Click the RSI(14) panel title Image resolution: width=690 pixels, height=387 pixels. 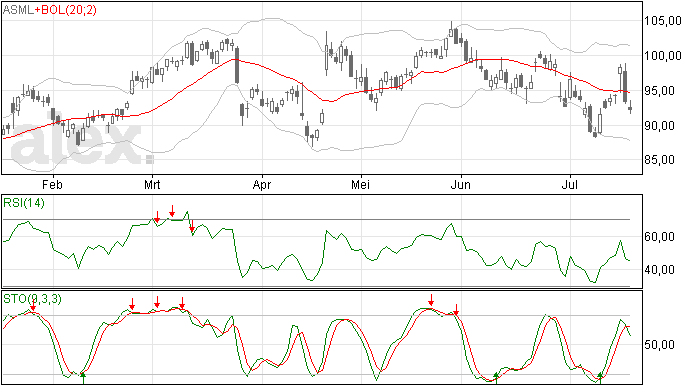click(x=24, y=203)
